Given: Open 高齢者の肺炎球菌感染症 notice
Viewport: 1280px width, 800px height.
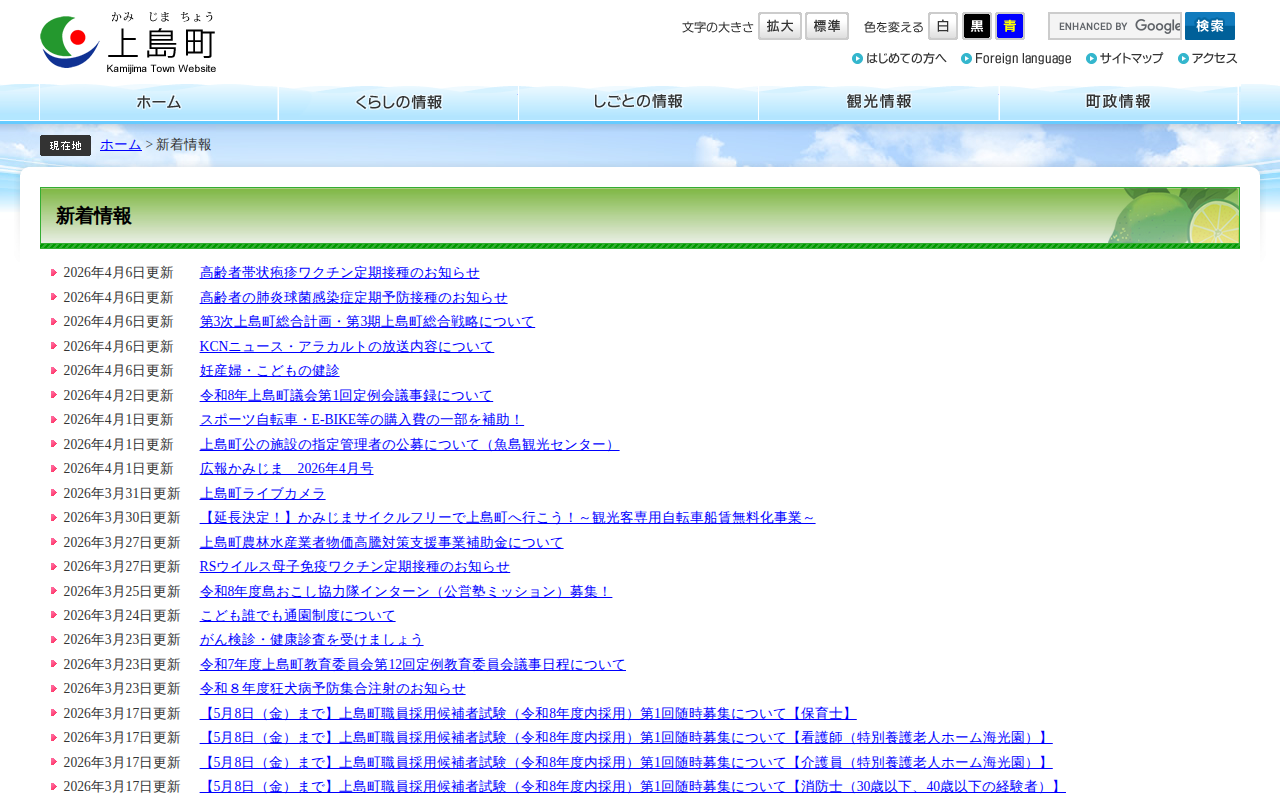Looking at the screenshot, I should [354, 298].
